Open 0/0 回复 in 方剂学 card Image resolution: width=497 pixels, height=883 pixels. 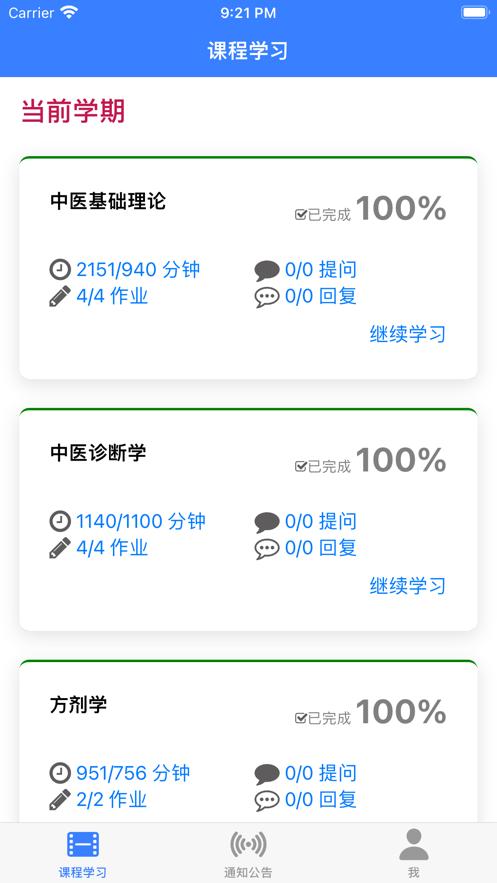(321, 800)
